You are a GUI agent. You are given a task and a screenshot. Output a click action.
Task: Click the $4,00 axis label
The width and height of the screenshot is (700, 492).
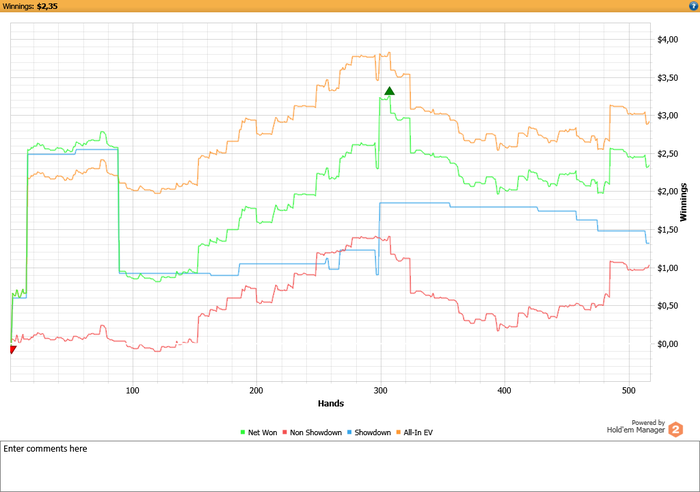(x=667, y=40)
